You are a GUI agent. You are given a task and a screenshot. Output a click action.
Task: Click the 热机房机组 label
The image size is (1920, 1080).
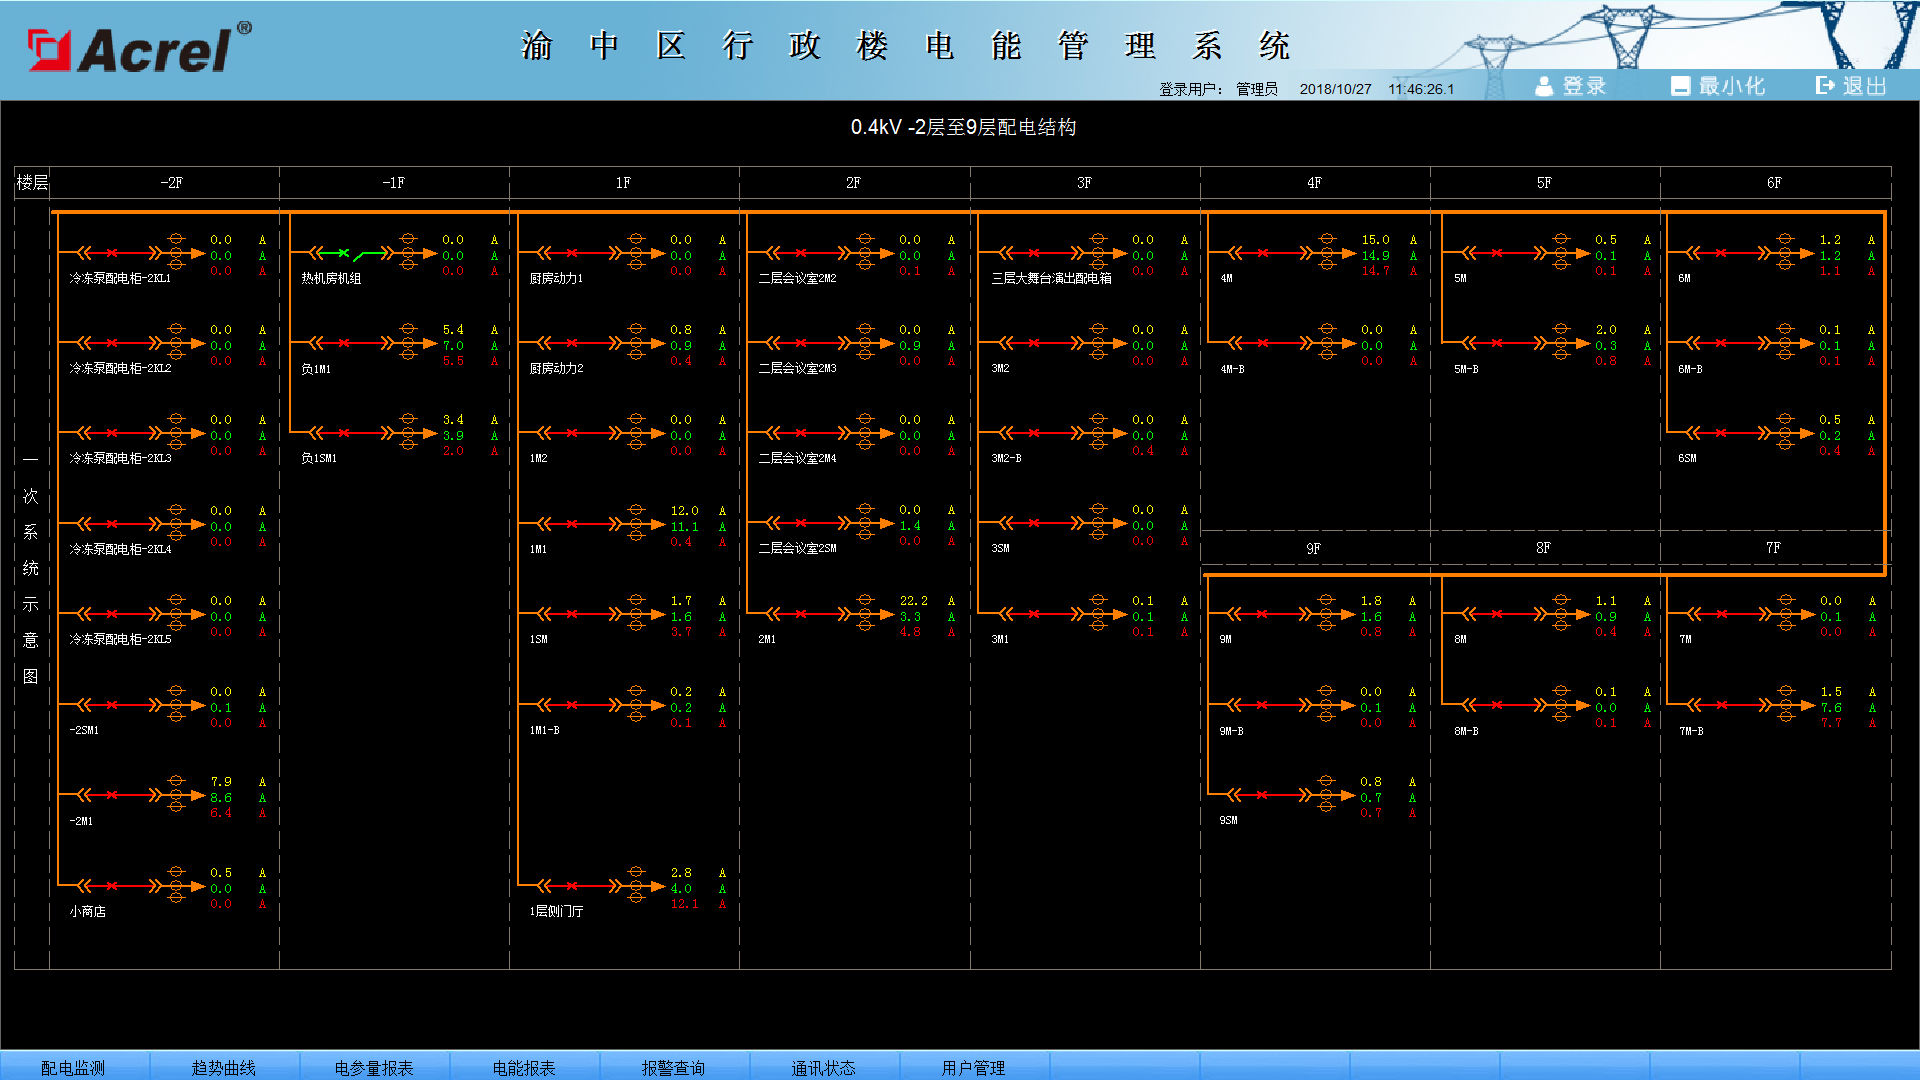331,279
